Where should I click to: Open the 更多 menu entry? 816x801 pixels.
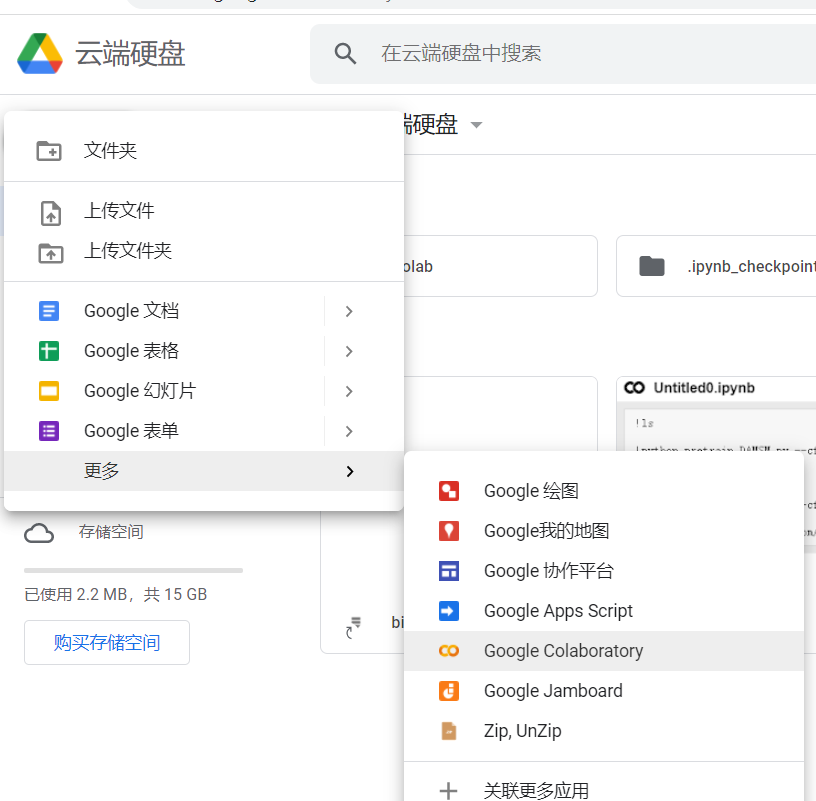(102, 470)
